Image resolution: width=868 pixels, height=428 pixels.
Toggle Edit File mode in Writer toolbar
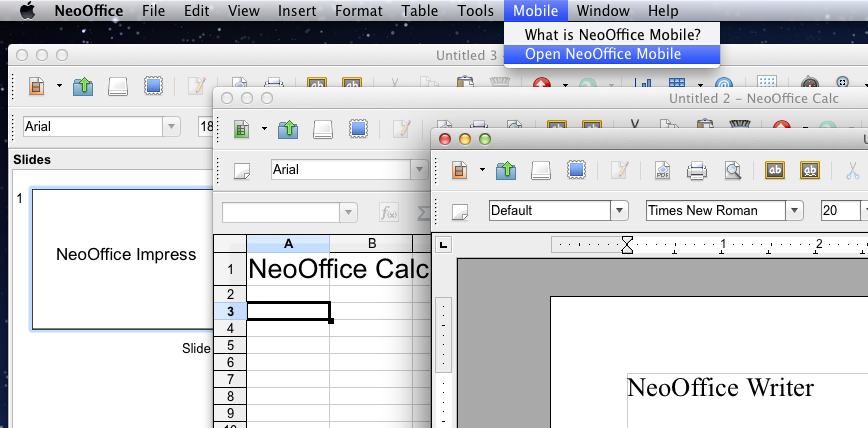[619, 170]
